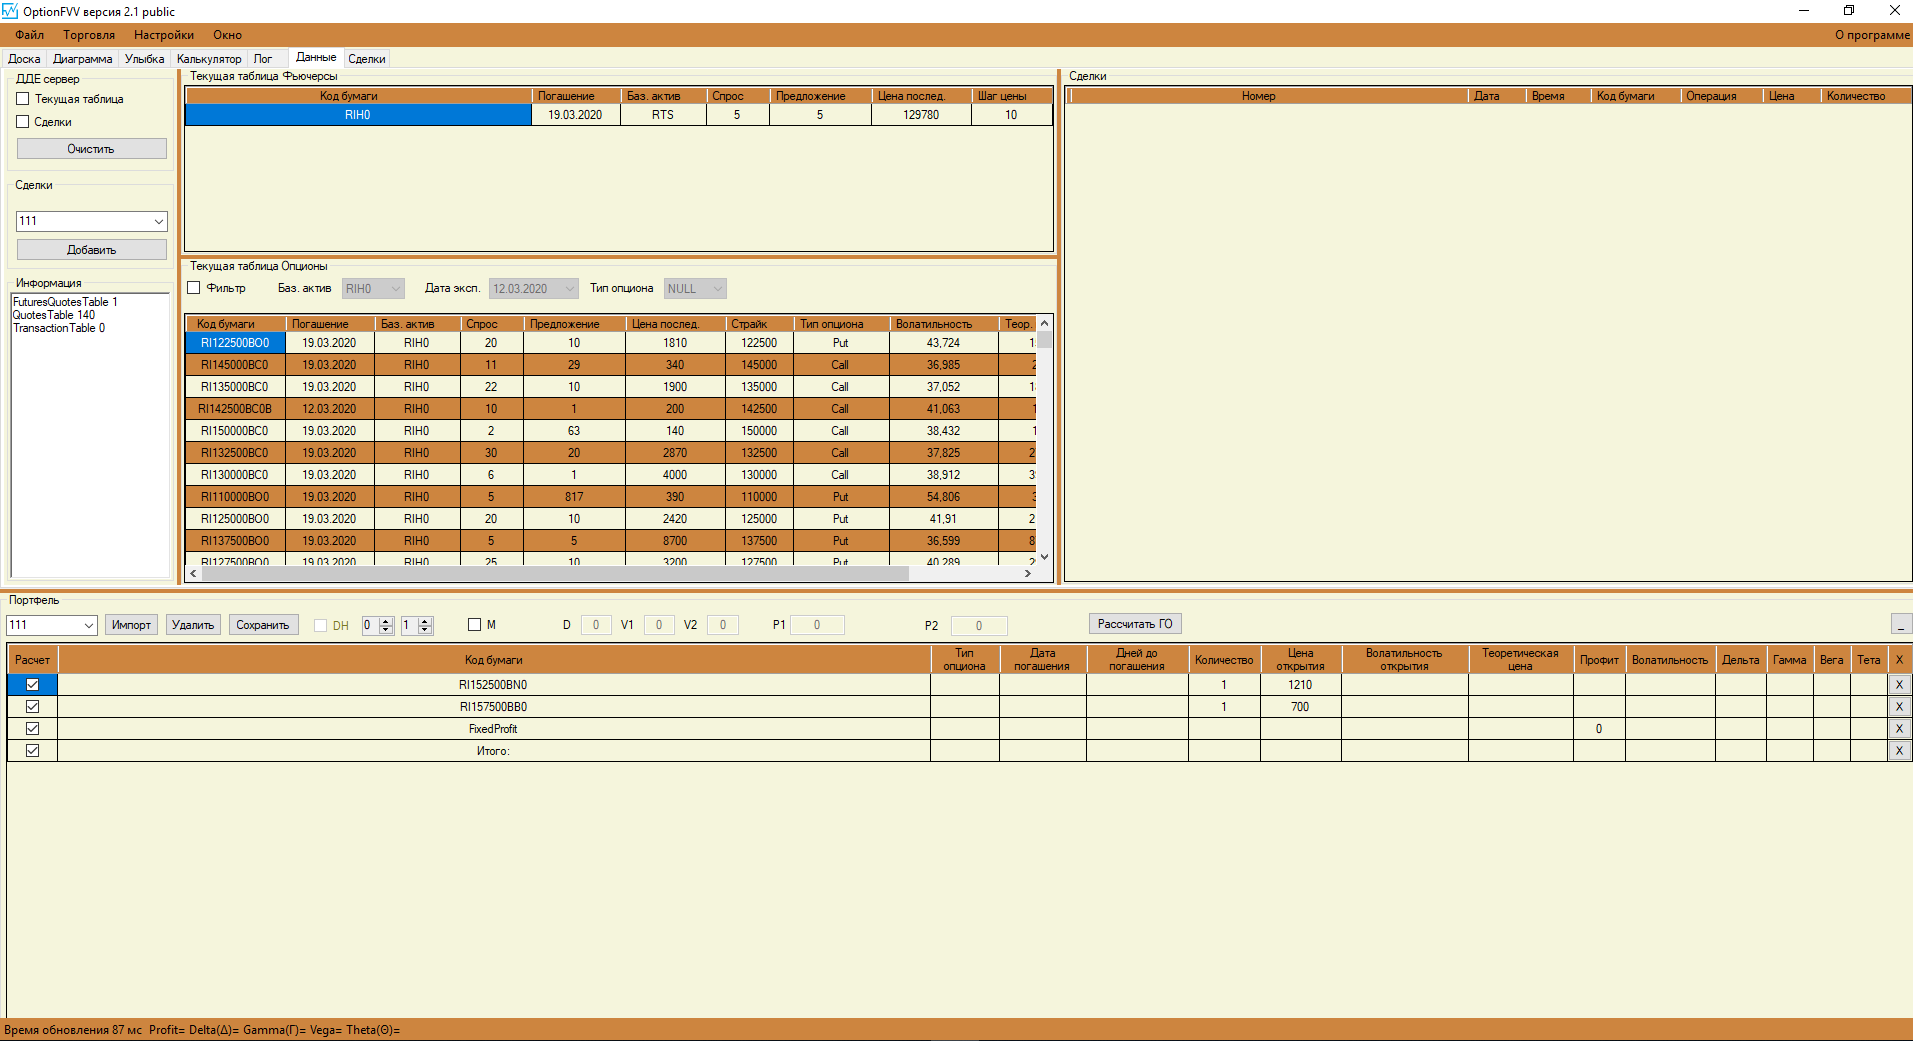Remove RI157500BB0 row with its X button
The height and width of the screenshot is (1041, 1913).
click(1899, 707)
